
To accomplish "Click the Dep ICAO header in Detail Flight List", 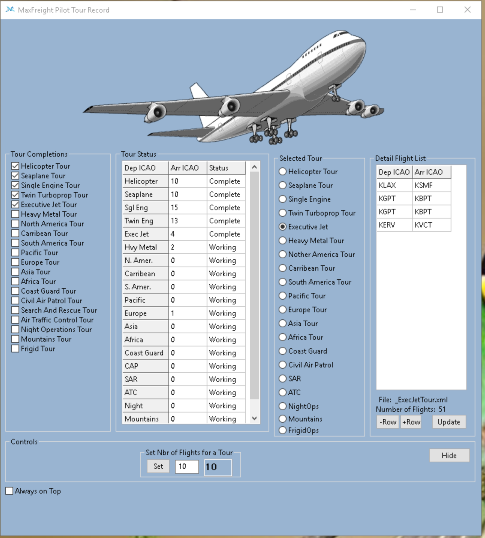I will pos(394,172).
